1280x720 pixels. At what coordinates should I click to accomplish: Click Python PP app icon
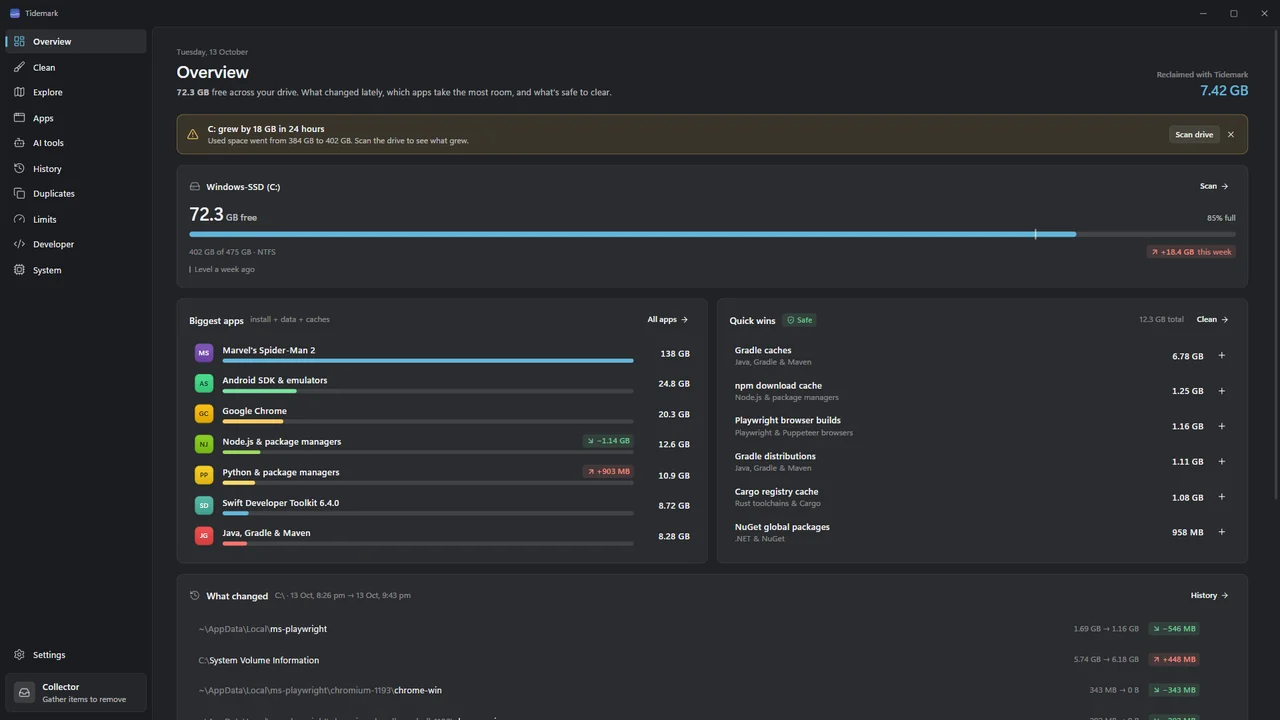pos(204,475)
